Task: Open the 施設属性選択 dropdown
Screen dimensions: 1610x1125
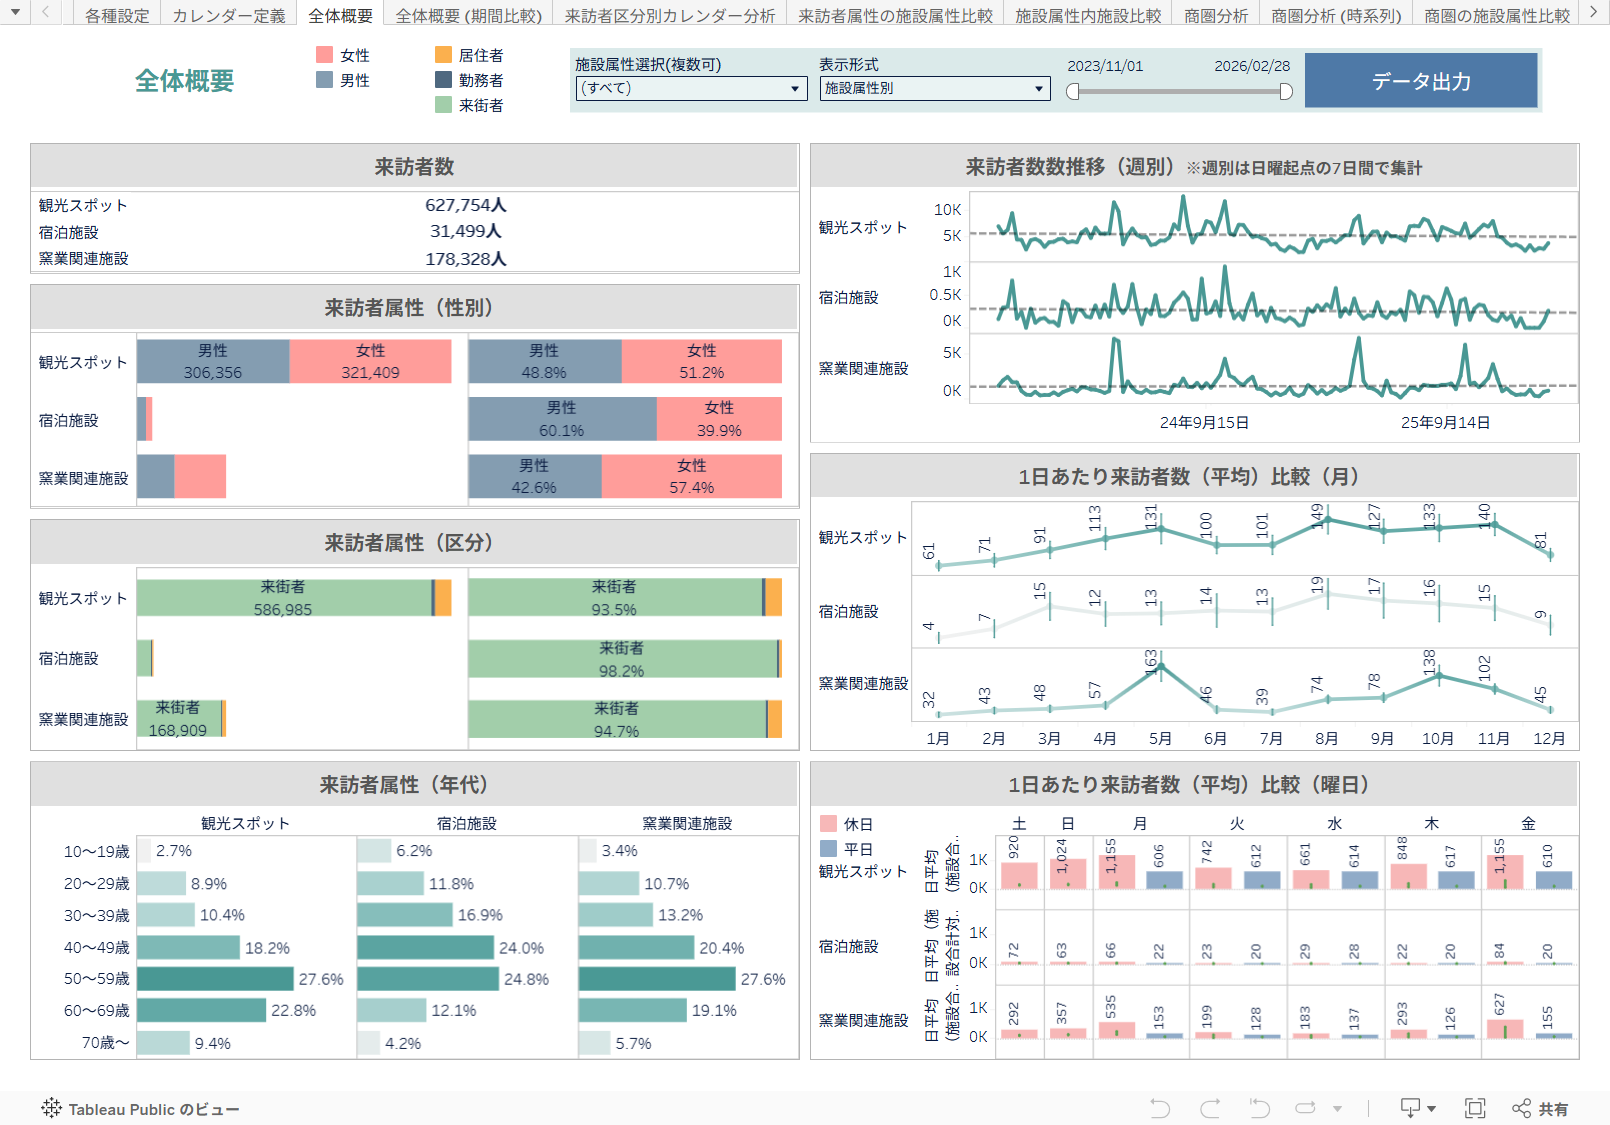Action: click(x=691, y=88)
